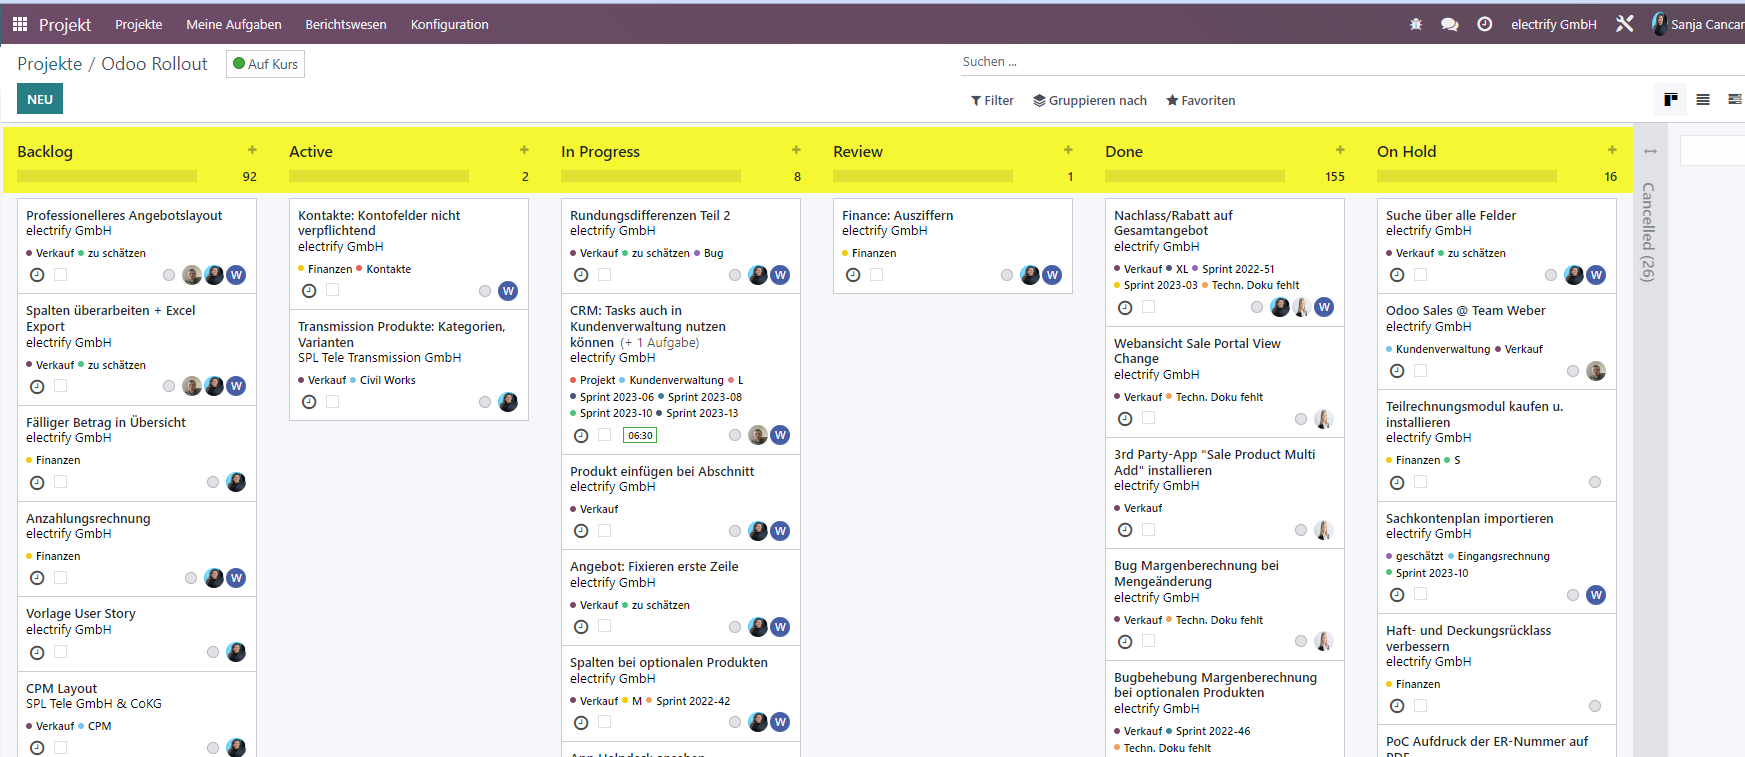The height and width of the screenshot is (757, 1745).
Task: Open the debug bug icon
Action: (x=1416, y=24)
